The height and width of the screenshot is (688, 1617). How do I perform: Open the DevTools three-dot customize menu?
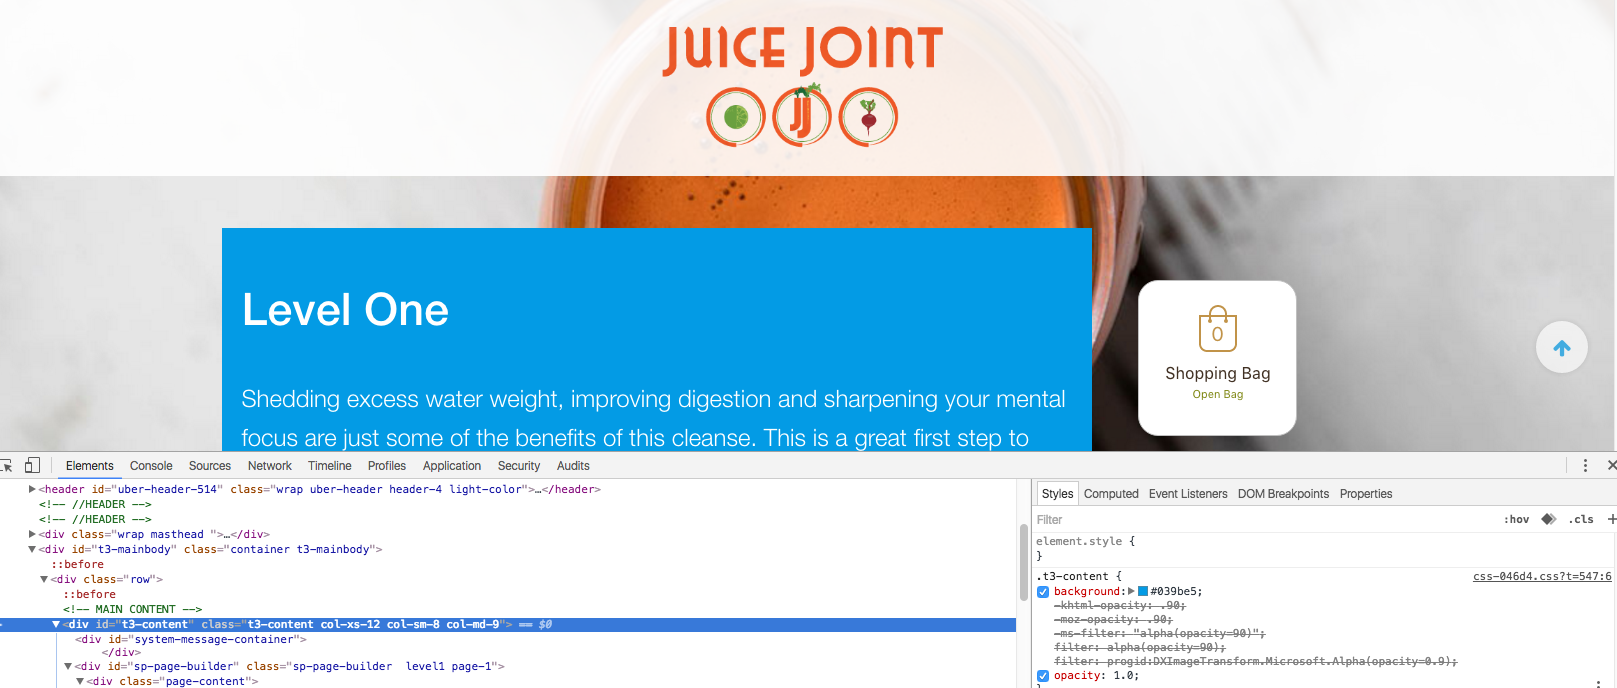pos(1585,466)
